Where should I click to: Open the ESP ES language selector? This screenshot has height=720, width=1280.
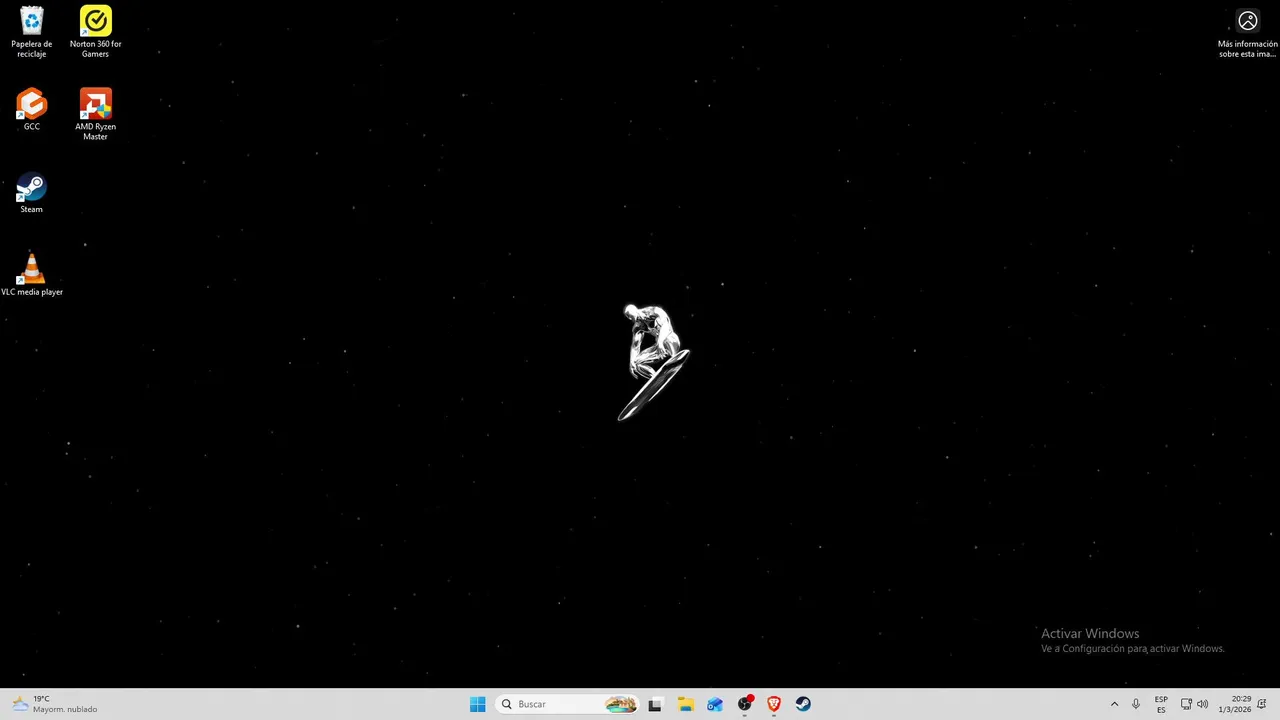click(1161, 704)
